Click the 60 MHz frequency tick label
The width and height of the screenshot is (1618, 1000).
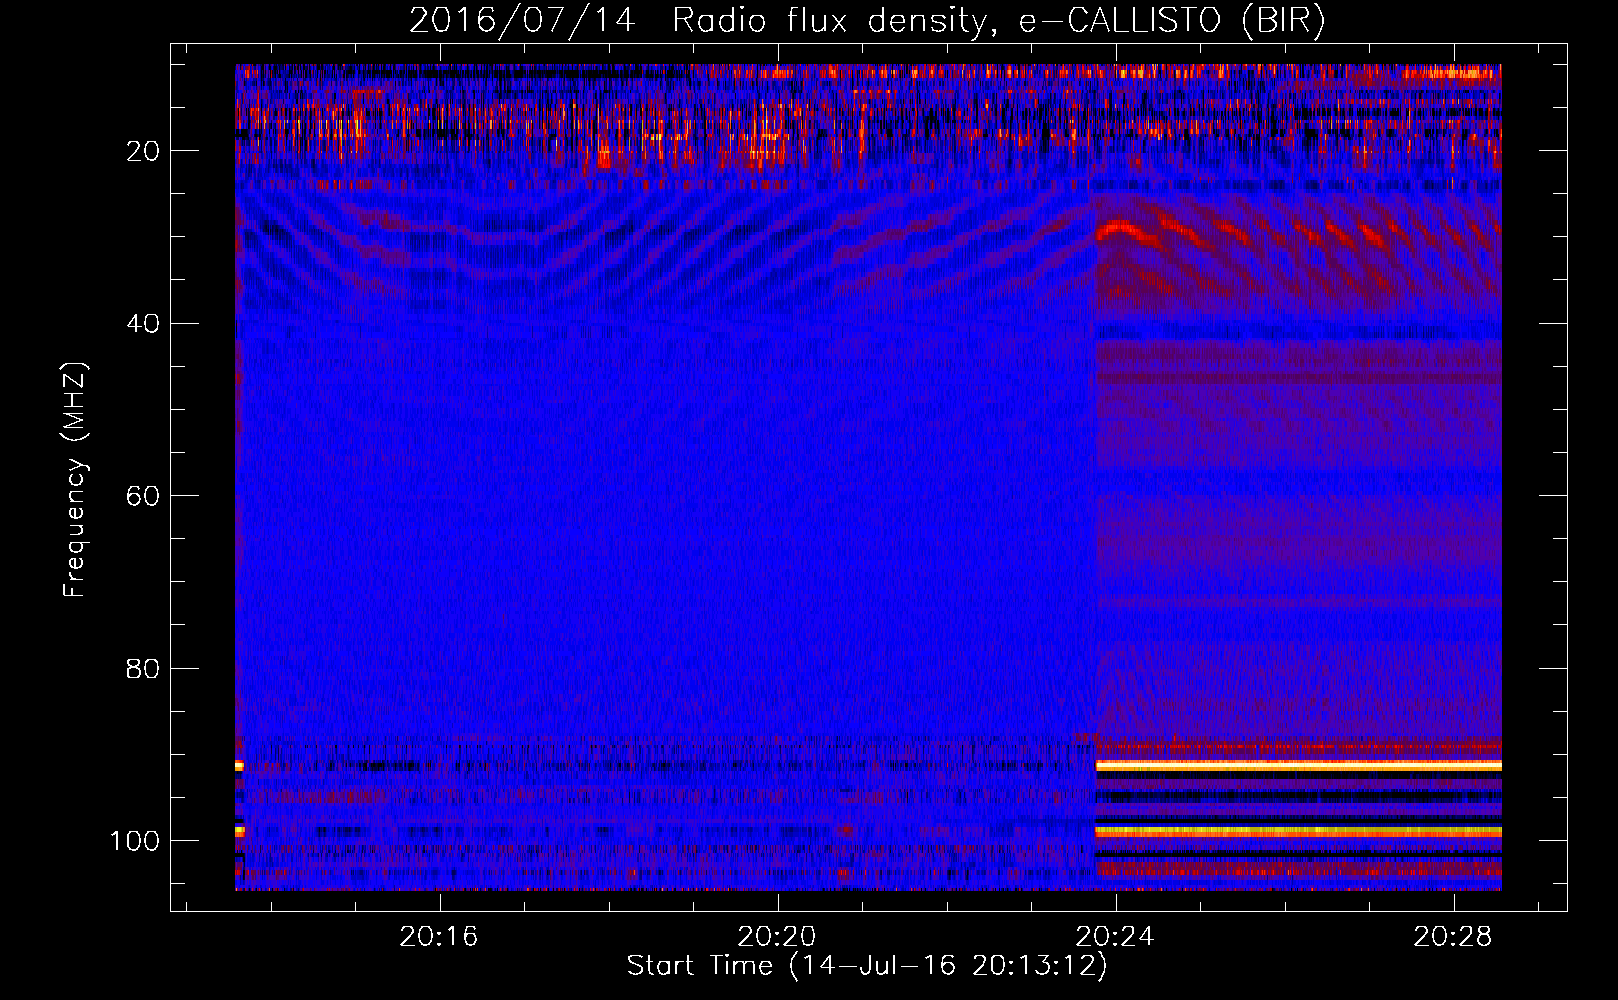click(143, 496)
